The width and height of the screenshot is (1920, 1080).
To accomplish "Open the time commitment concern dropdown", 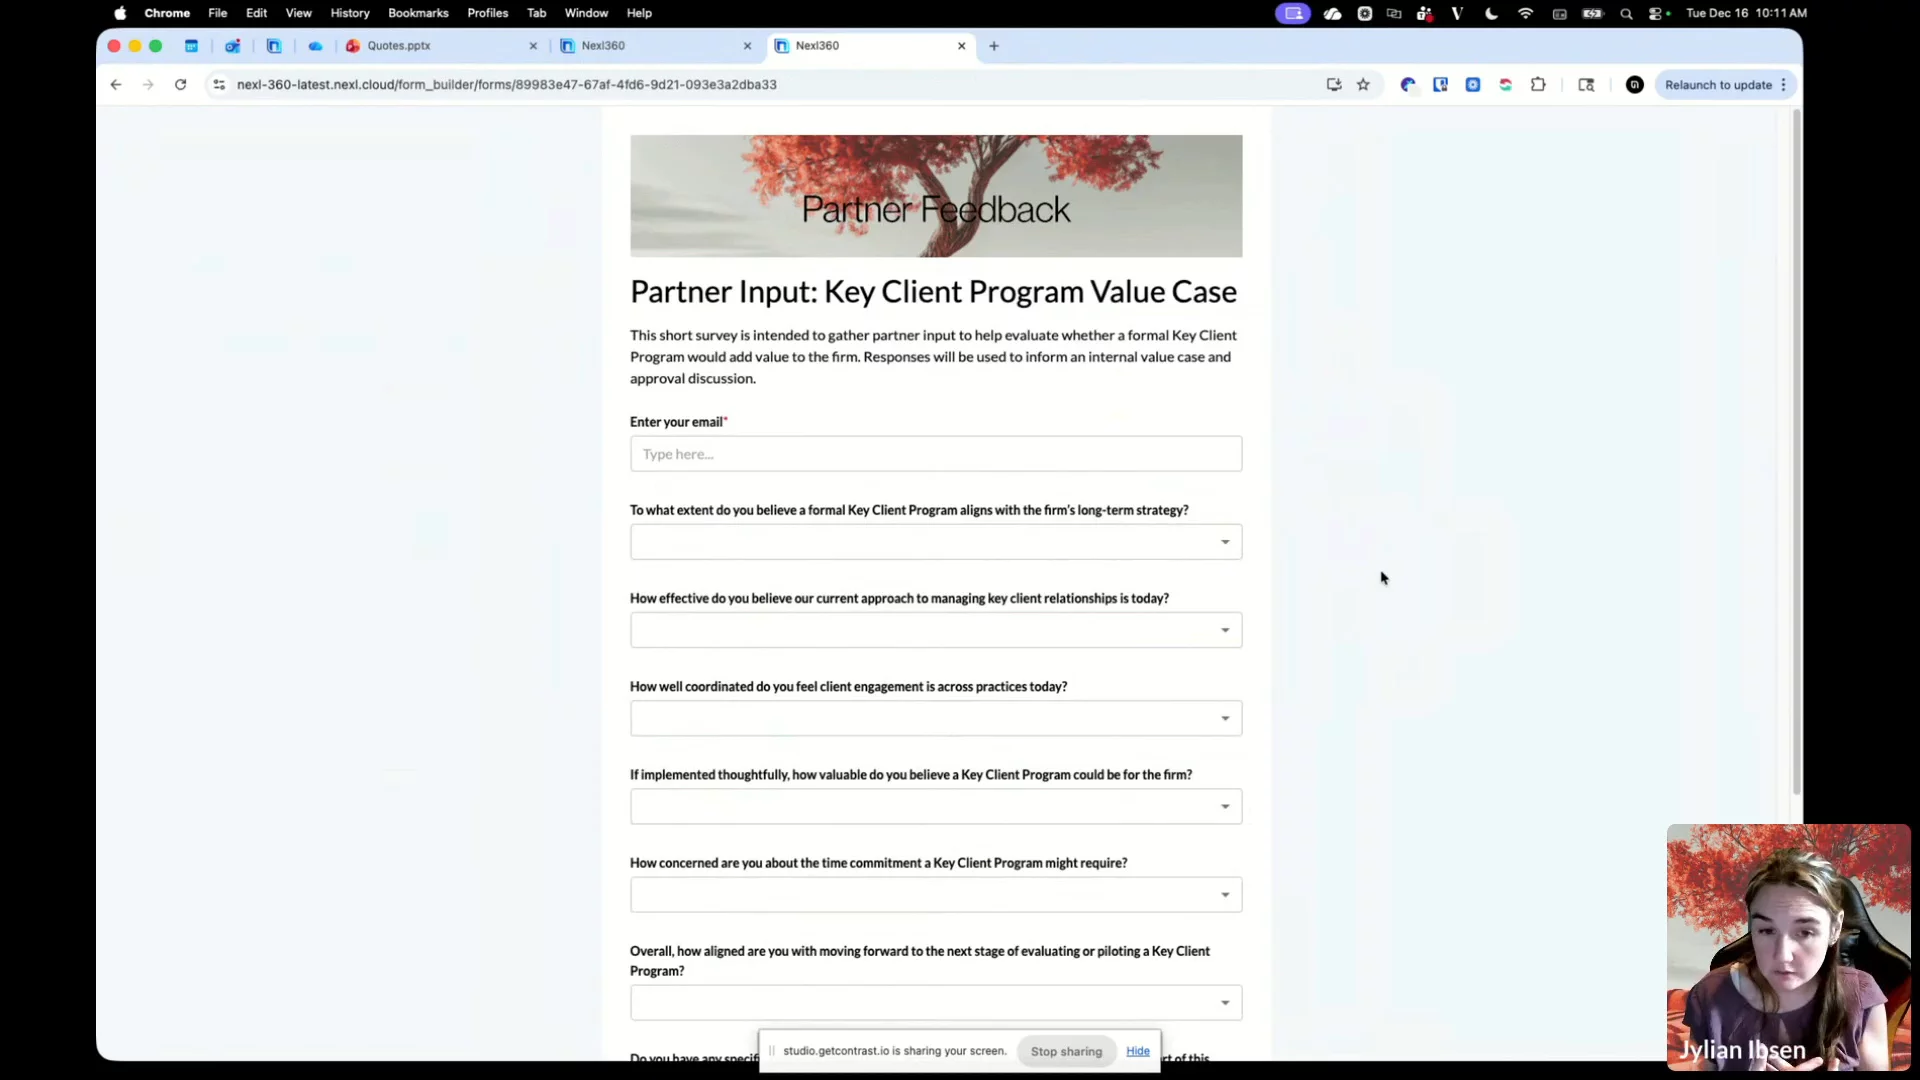I will pyautogui.click(x=935, y=895).
